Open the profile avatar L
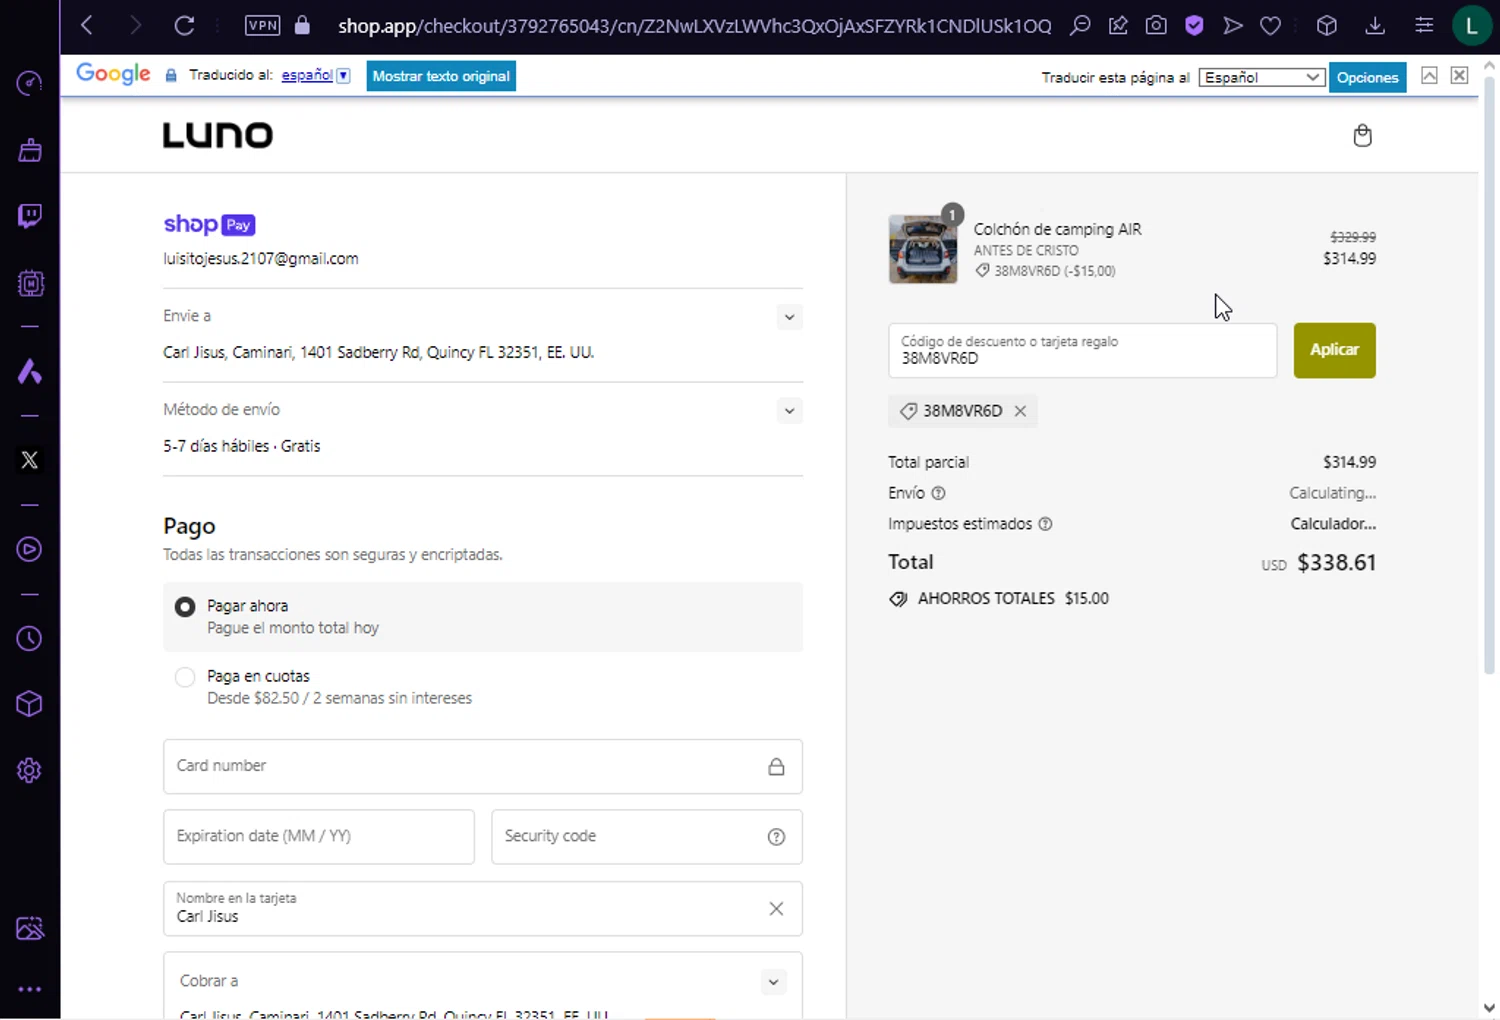Image resolution: width=1500 pixels, height=1020 pixels. [1472, 26]
